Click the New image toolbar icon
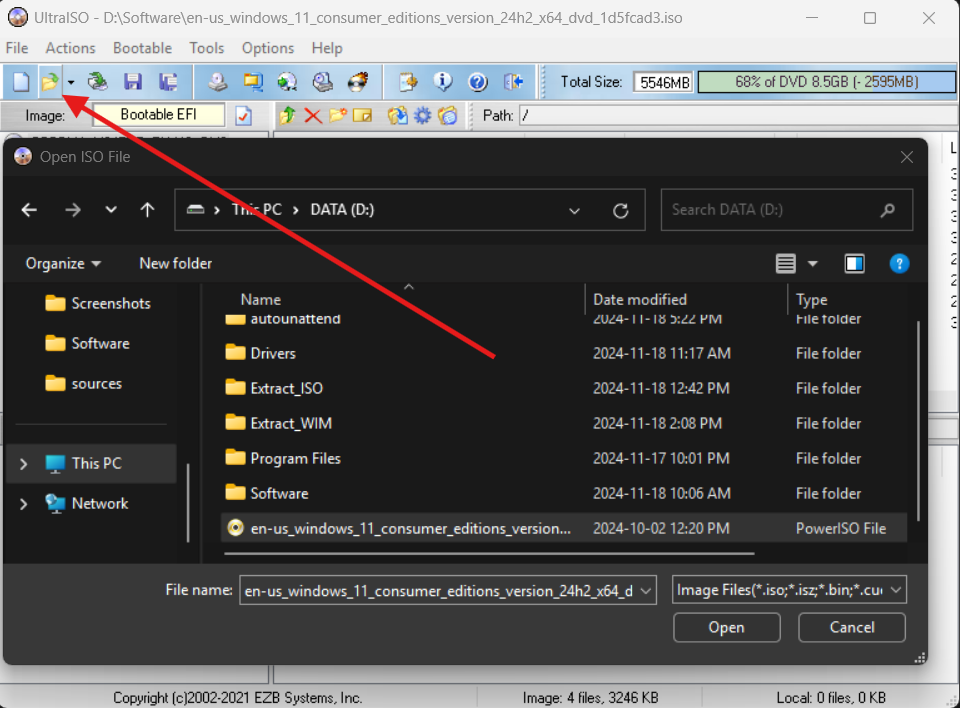Image resolution: width=960 pixels, height=708 pixels. tap(21, 81)
